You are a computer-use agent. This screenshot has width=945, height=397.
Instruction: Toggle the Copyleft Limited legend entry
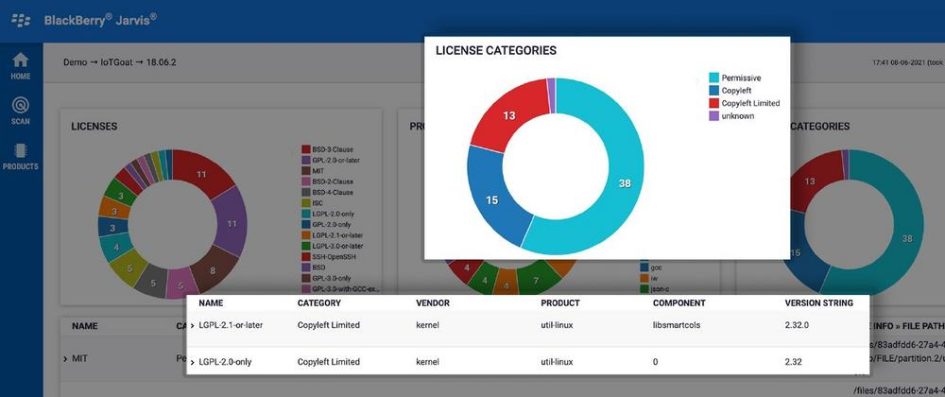click(x=744, y=103)
